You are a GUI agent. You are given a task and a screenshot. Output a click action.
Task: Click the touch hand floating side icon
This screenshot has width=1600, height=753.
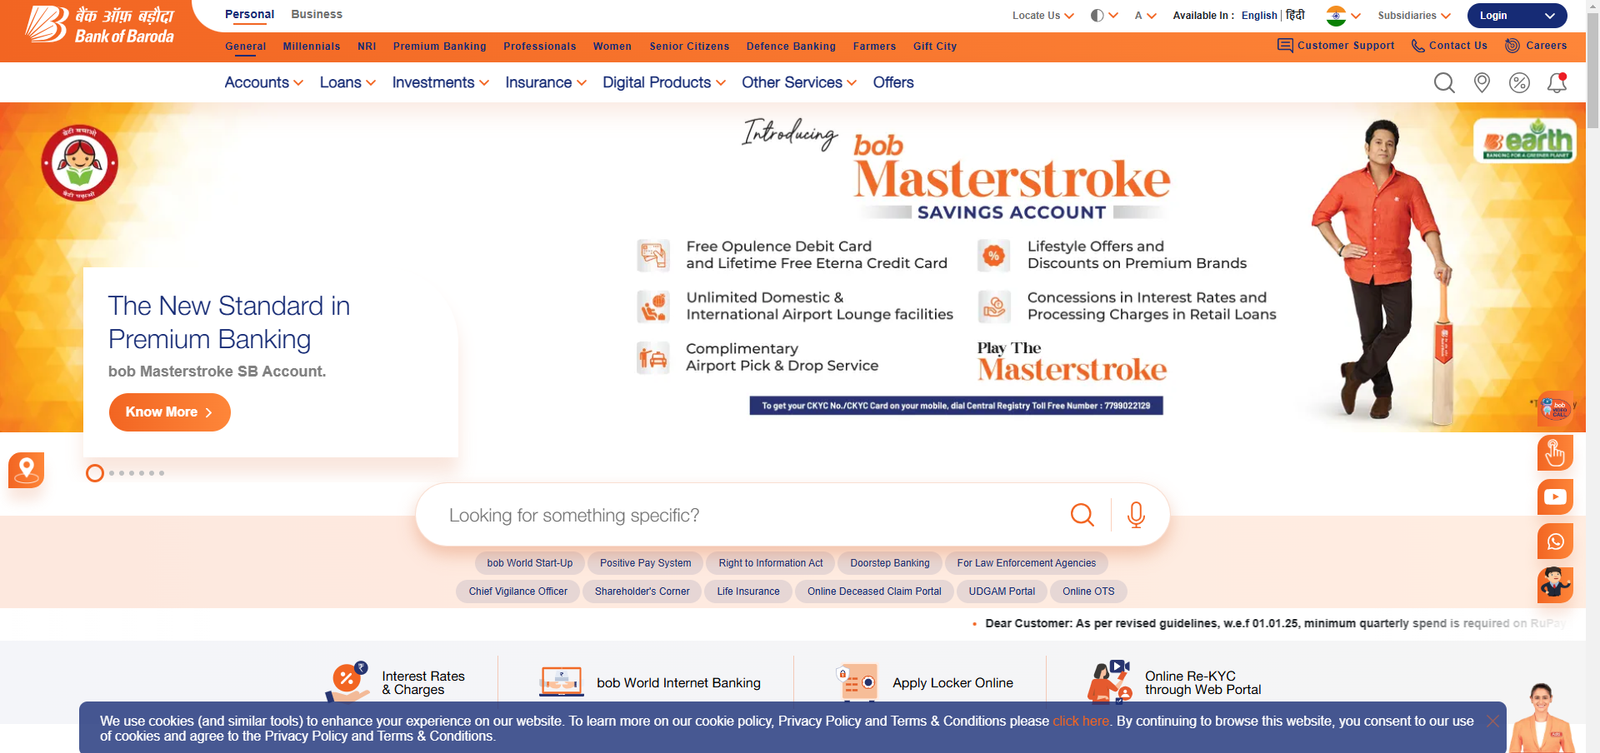click(1555, 453)
